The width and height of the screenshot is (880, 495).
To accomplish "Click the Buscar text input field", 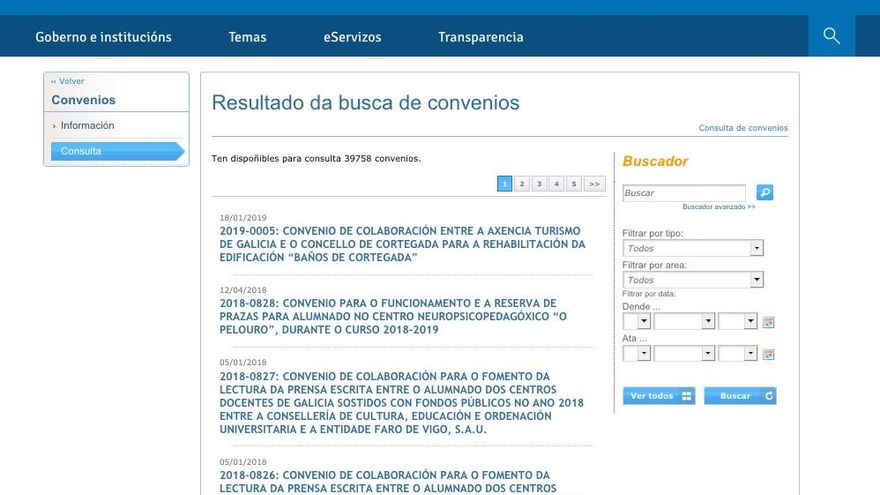I will tap(684, 193).
